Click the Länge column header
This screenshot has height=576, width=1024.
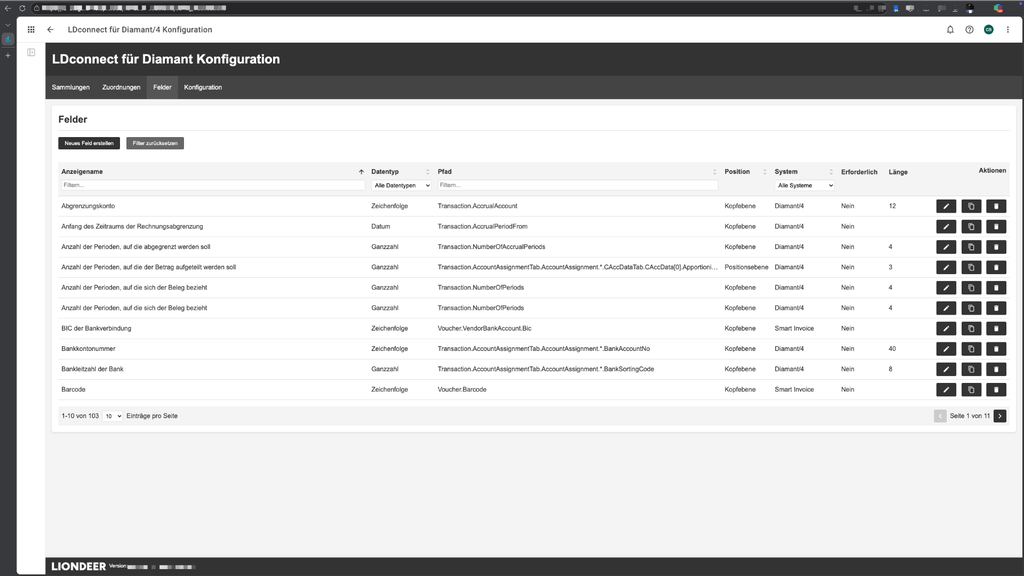(898, 172)
